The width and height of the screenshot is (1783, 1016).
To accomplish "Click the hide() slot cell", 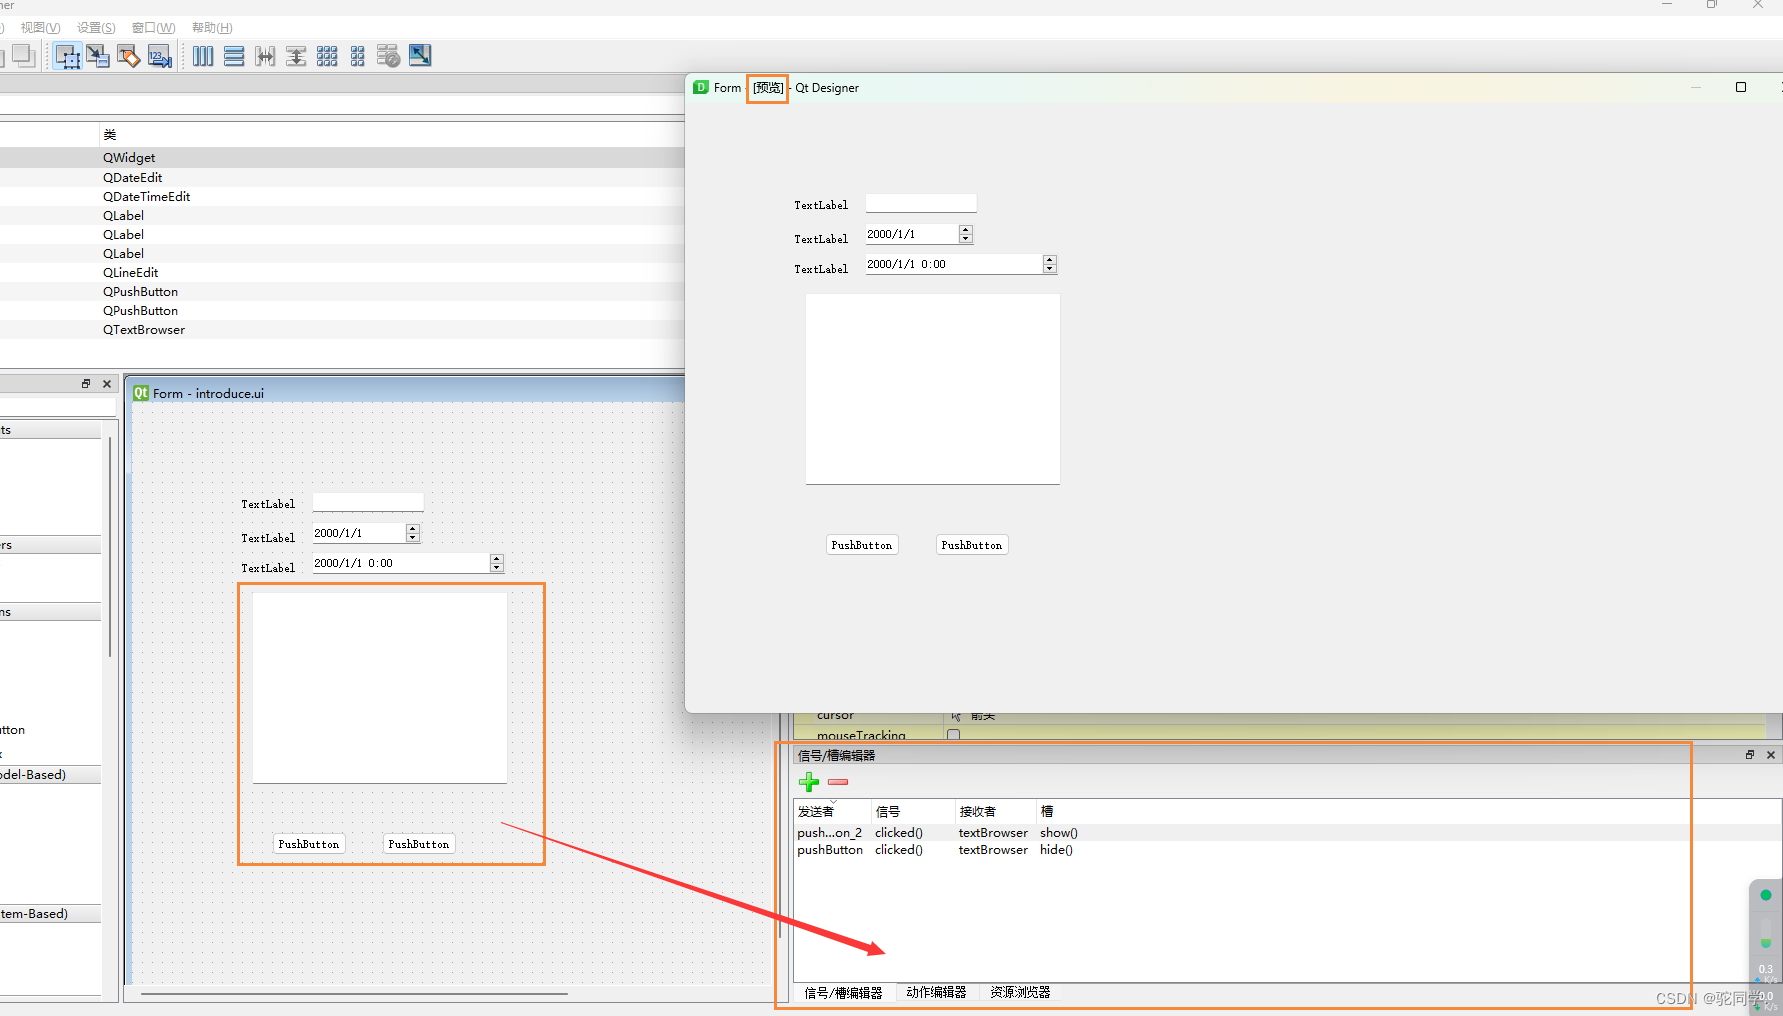I will click(1056, 850).
